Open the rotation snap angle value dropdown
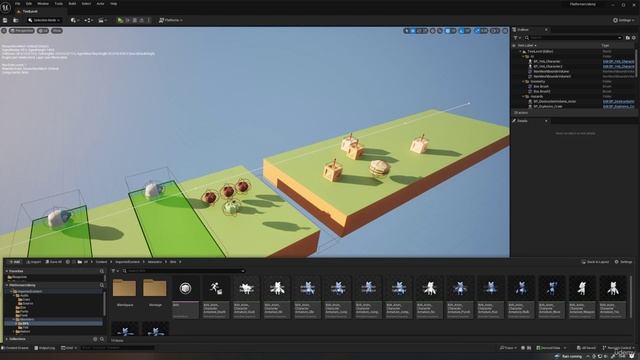 [468, 31]
